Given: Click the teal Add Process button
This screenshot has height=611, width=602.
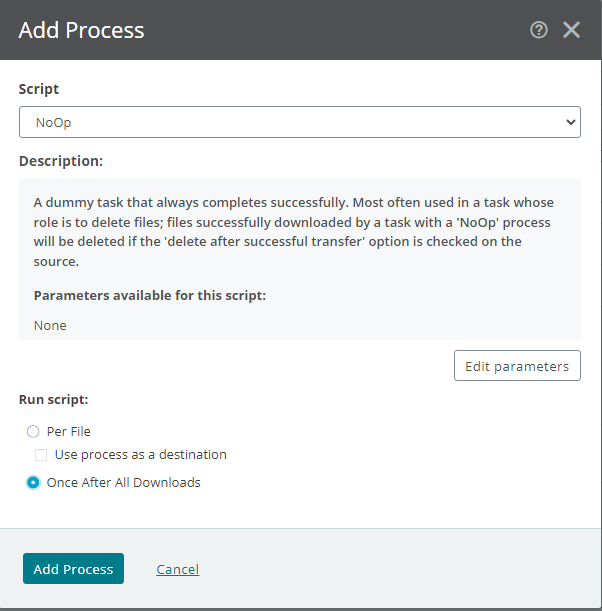Looking at the screenshot, I should pyautogui.click(x=73, y=569).
